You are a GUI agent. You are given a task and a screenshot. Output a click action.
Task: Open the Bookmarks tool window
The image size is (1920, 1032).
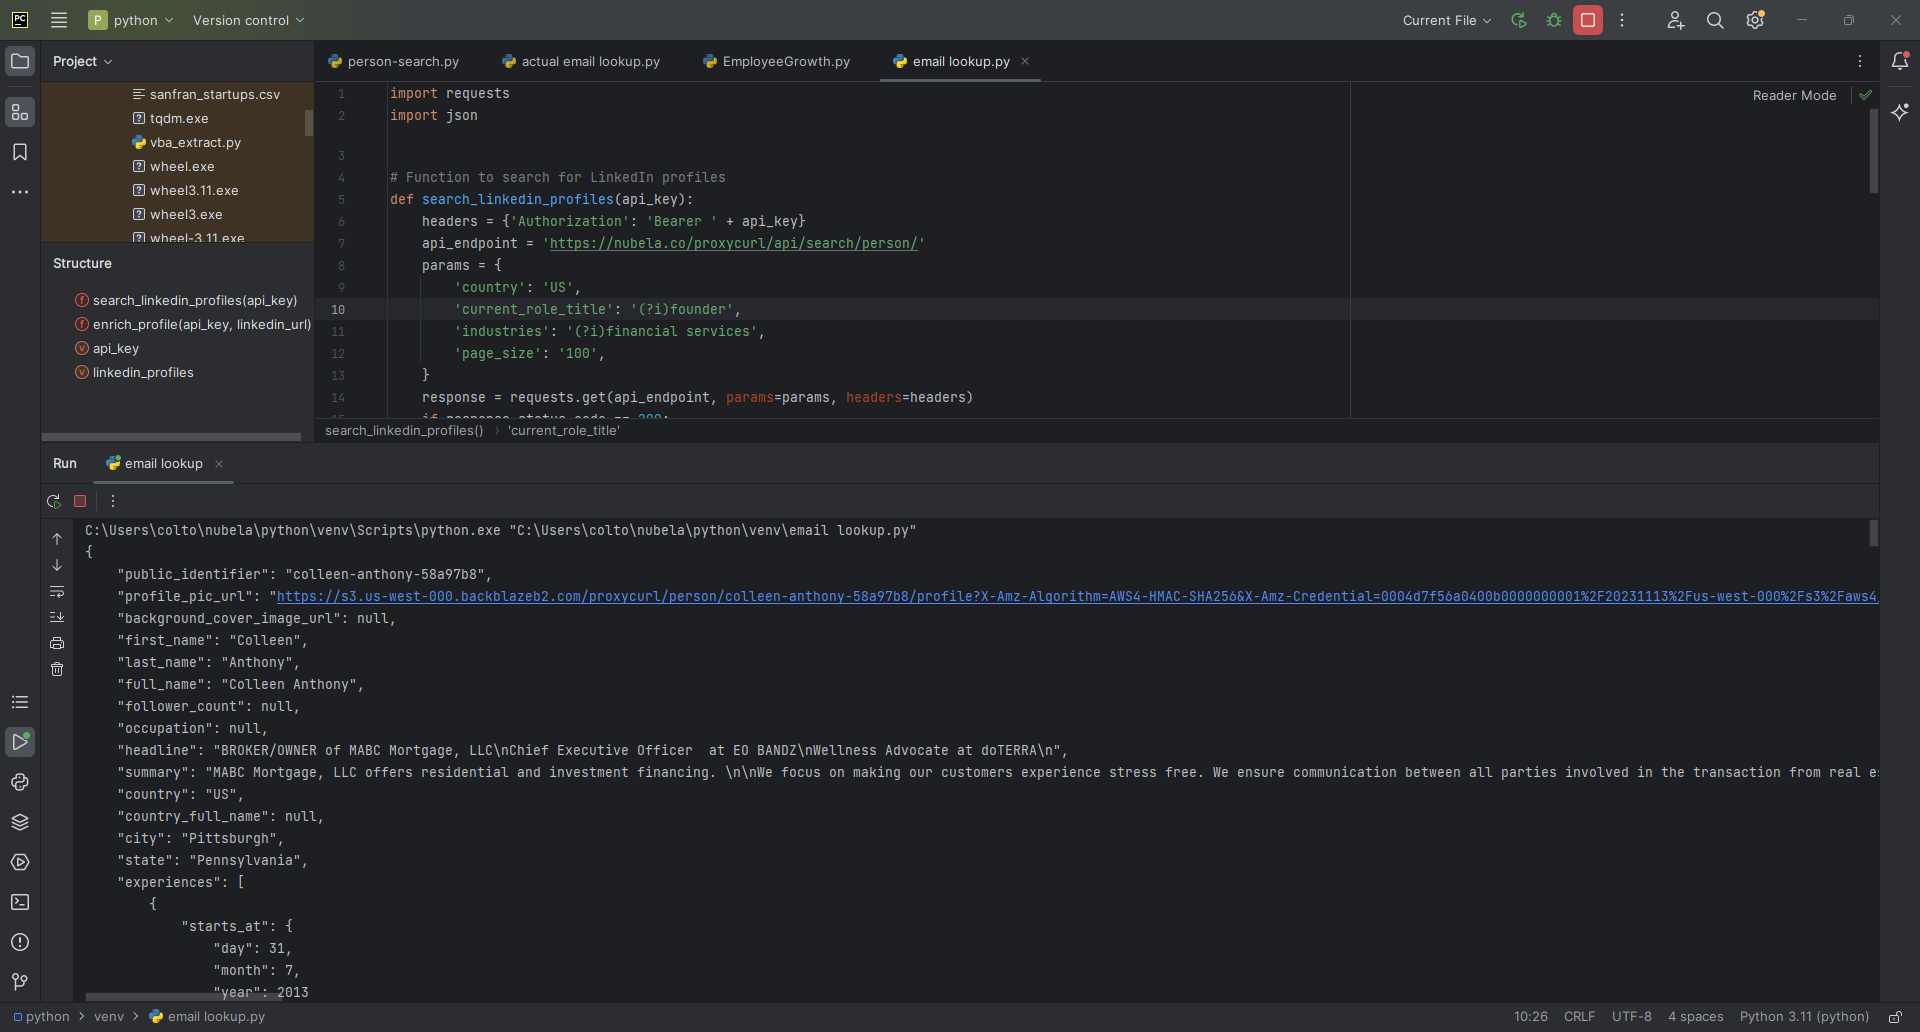20,152
